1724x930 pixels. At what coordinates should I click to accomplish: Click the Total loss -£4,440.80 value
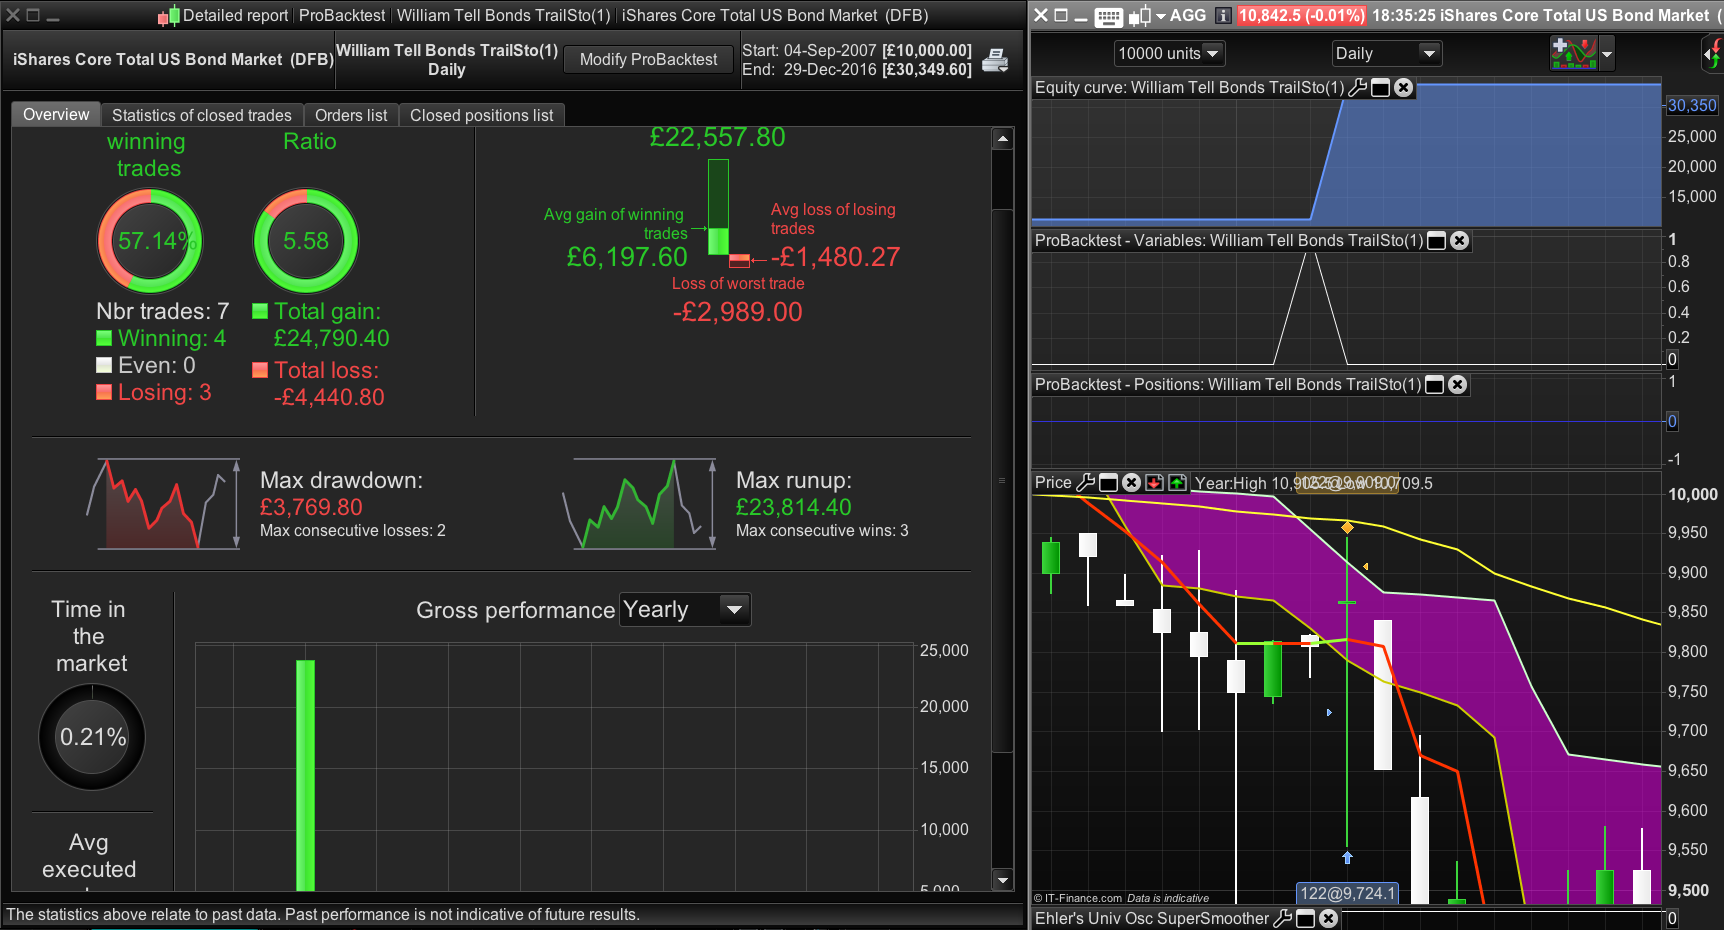pos(329,398)
